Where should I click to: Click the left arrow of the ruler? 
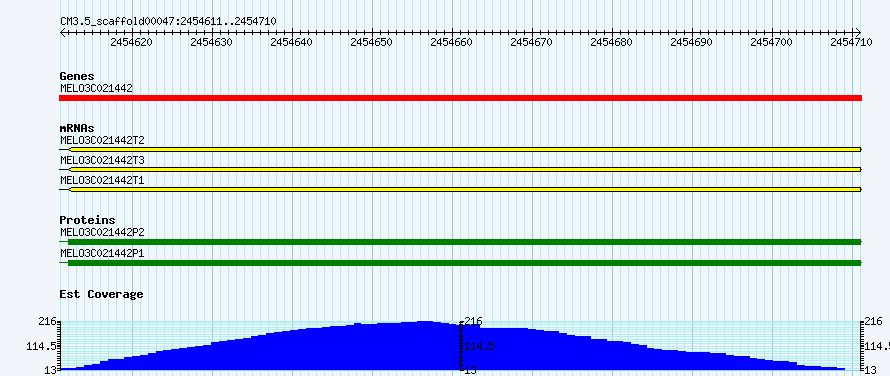pyautogui.click(x=62, y=32)
